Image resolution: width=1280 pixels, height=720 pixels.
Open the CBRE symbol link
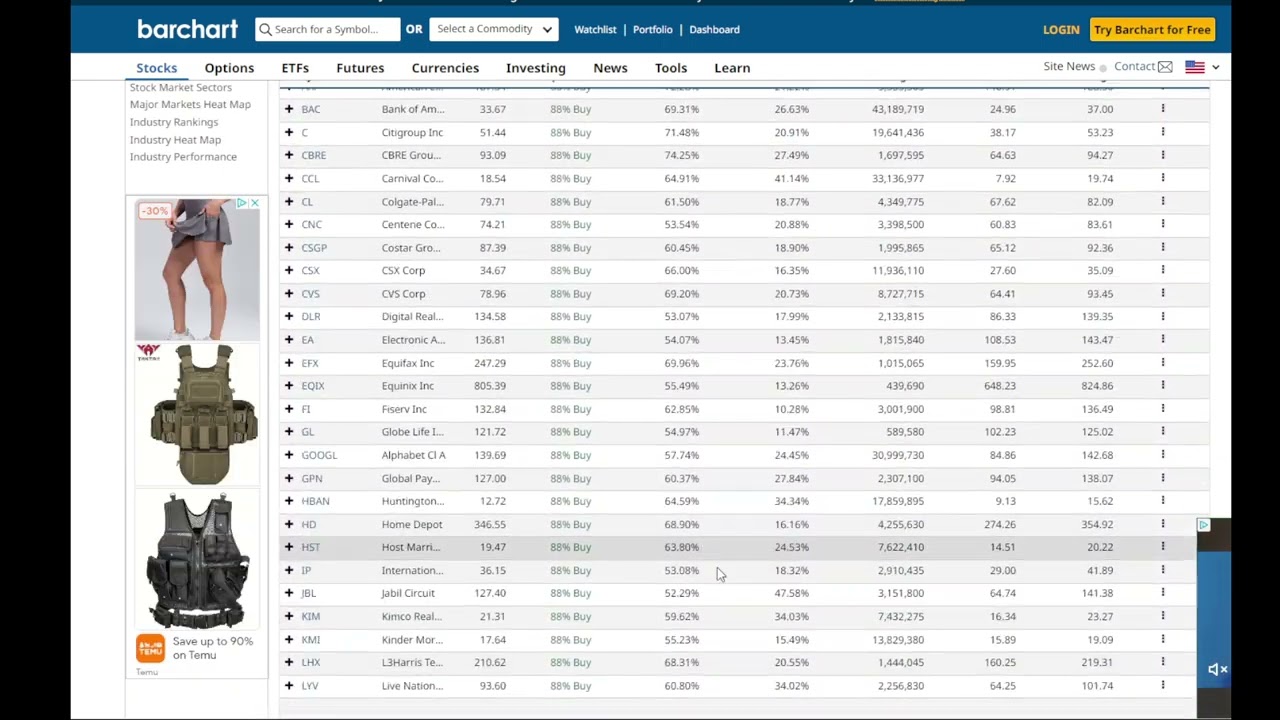coord(314,155)
